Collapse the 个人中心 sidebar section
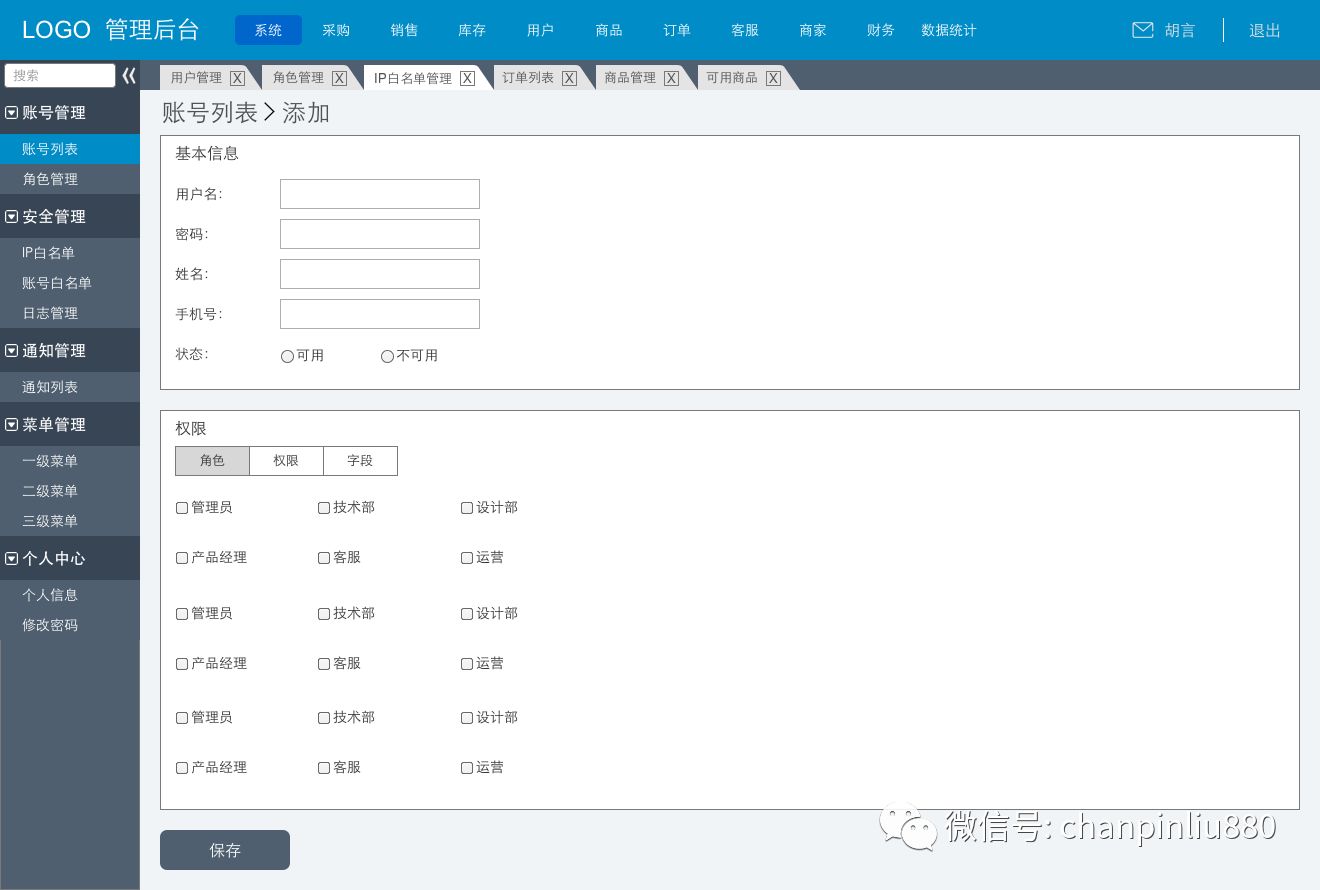The height and width of the screenshot is (890, 1320). point(12,558)
